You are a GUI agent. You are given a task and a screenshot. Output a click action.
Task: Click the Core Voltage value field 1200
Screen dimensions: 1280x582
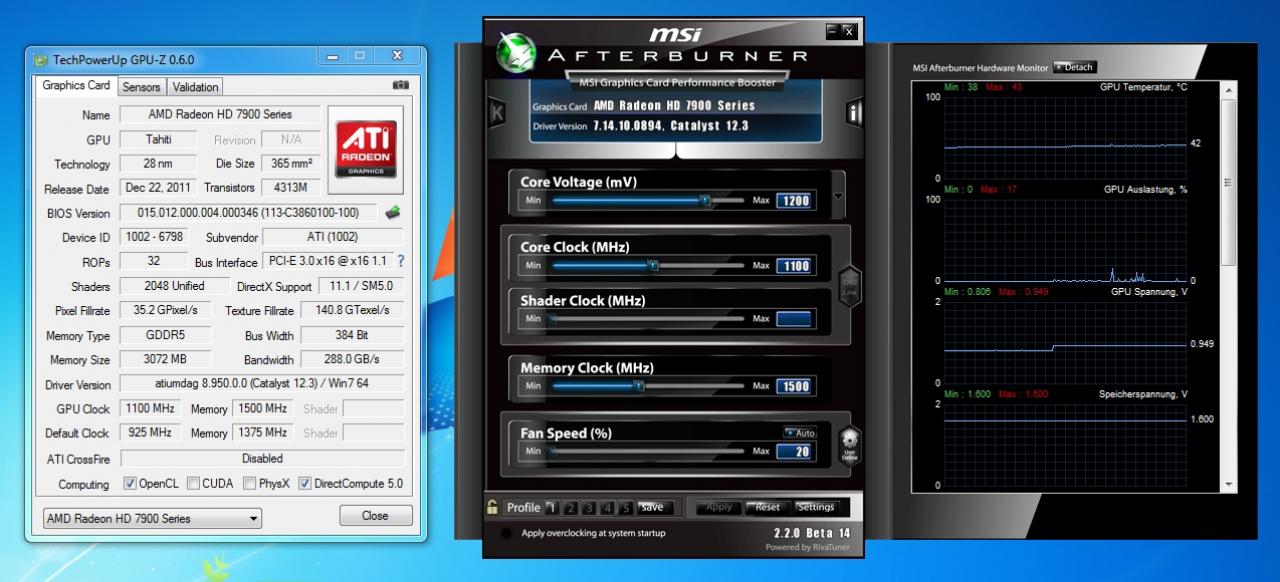[795, 200]
